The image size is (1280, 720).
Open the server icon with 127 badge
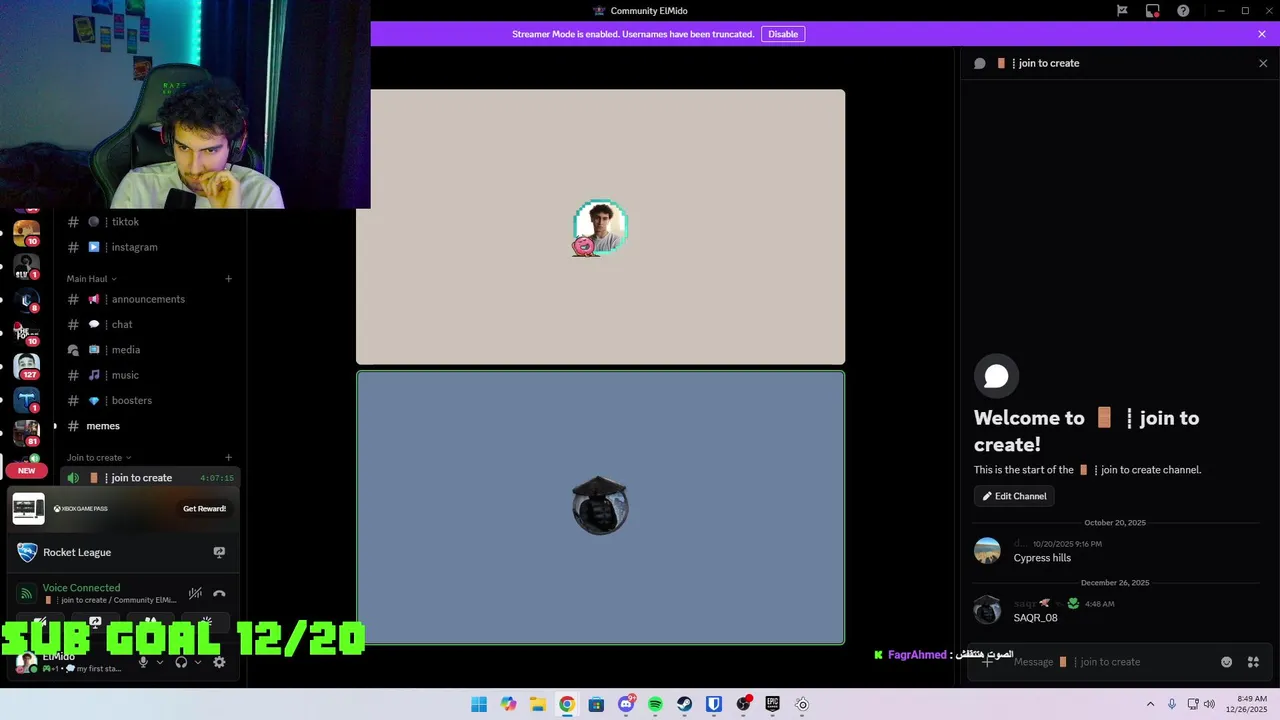click(27, 366)
